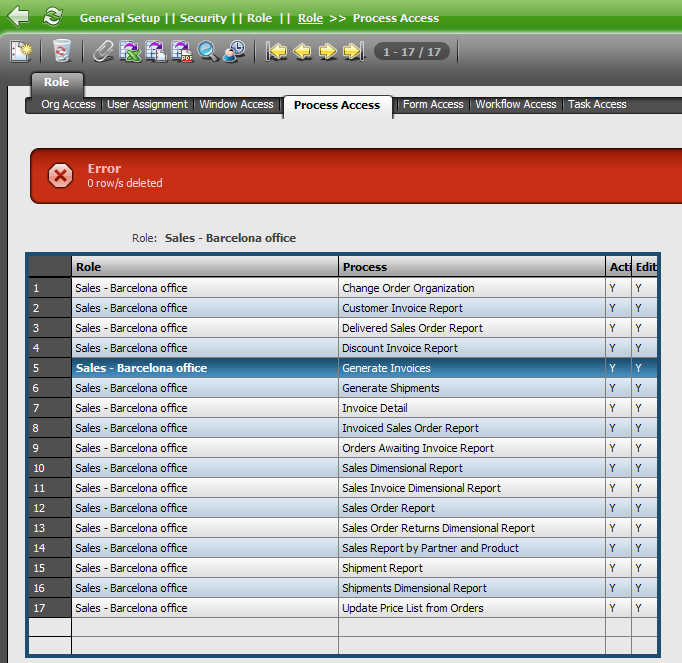This screenshot has height=663, width=682.
Task: Open the audit trail user-clock icon
Action: (234, 51)
